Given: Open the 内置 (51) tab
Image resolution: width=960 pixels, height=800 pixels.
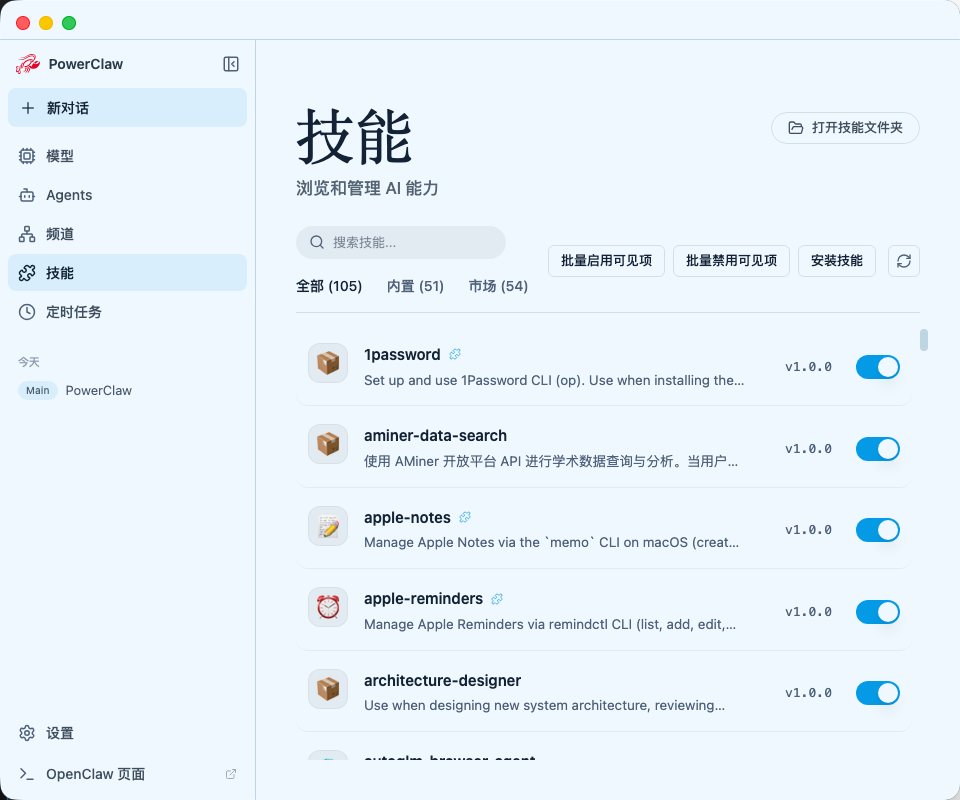Looking at the screenshot, I should point(415,286).
